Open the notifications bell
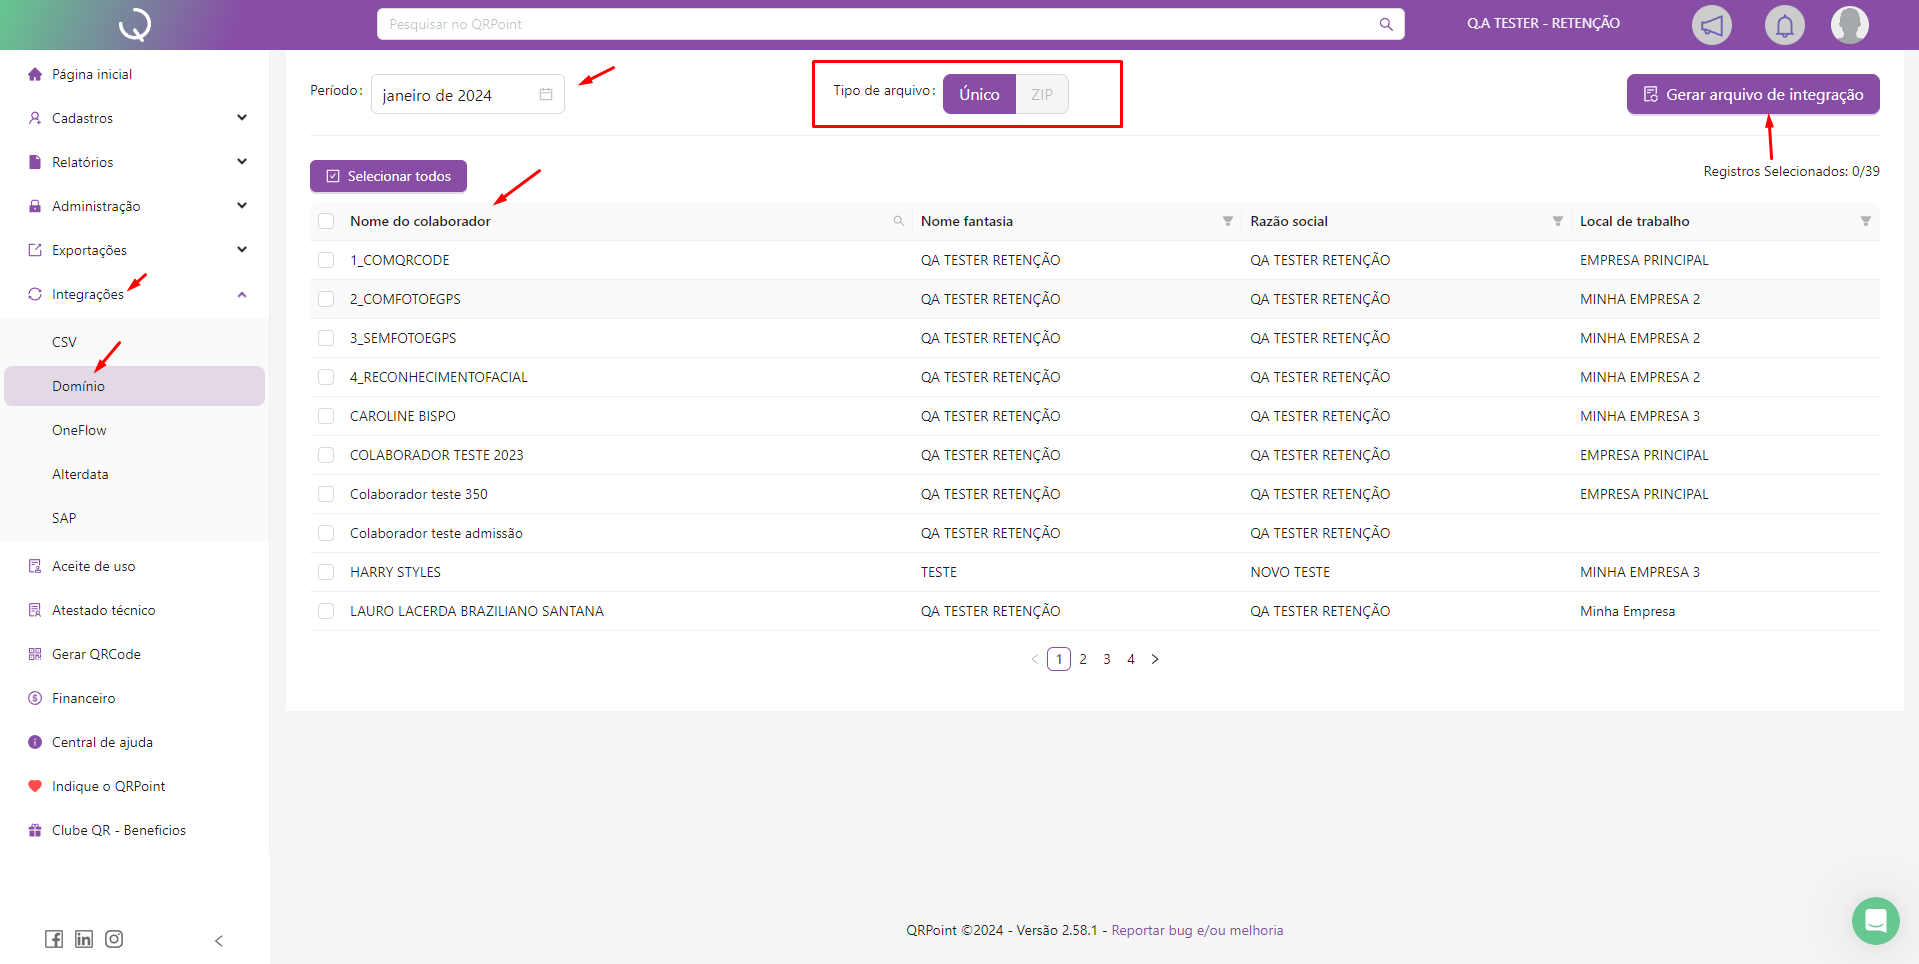This screenshot has width=1919, height=964. [x=1784, y=25]
